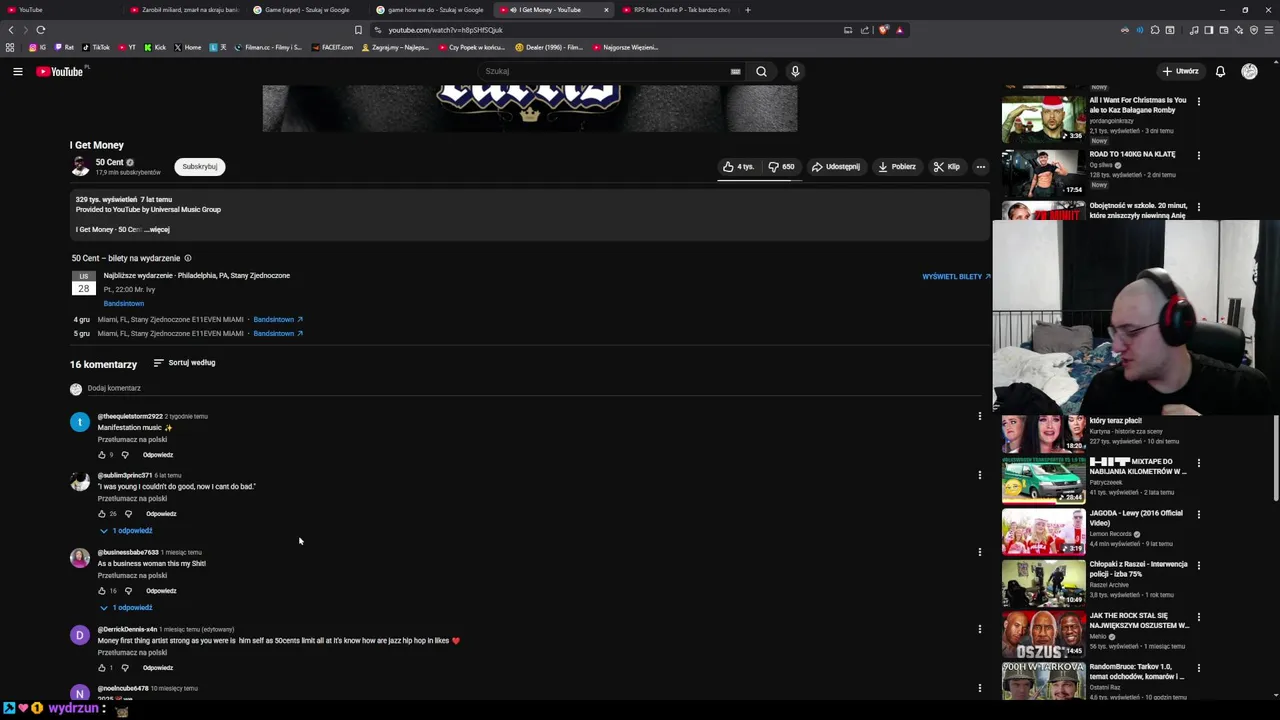The width and height of the screenshot is (1280, 720).
Task: Open browser extensions puzzle icon
Action: (1154, 30)
